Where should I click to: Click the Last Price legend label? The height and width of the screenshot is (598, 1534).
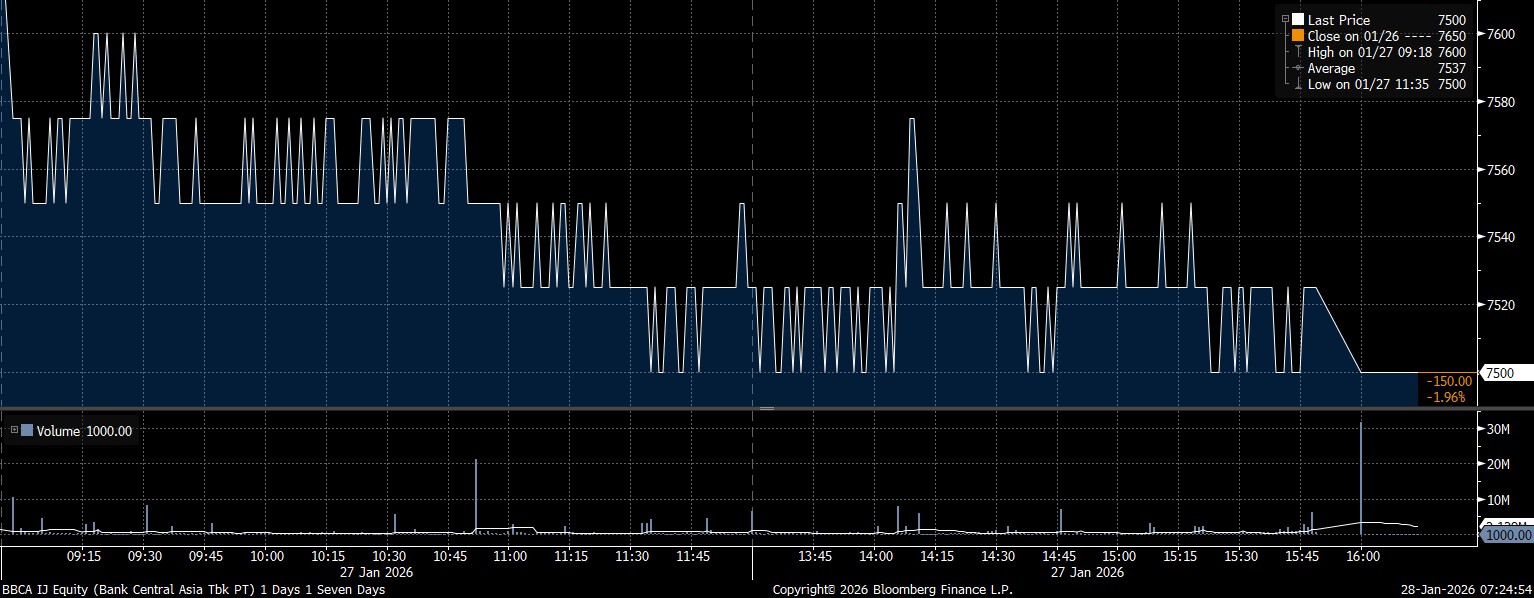[1338, 20]
